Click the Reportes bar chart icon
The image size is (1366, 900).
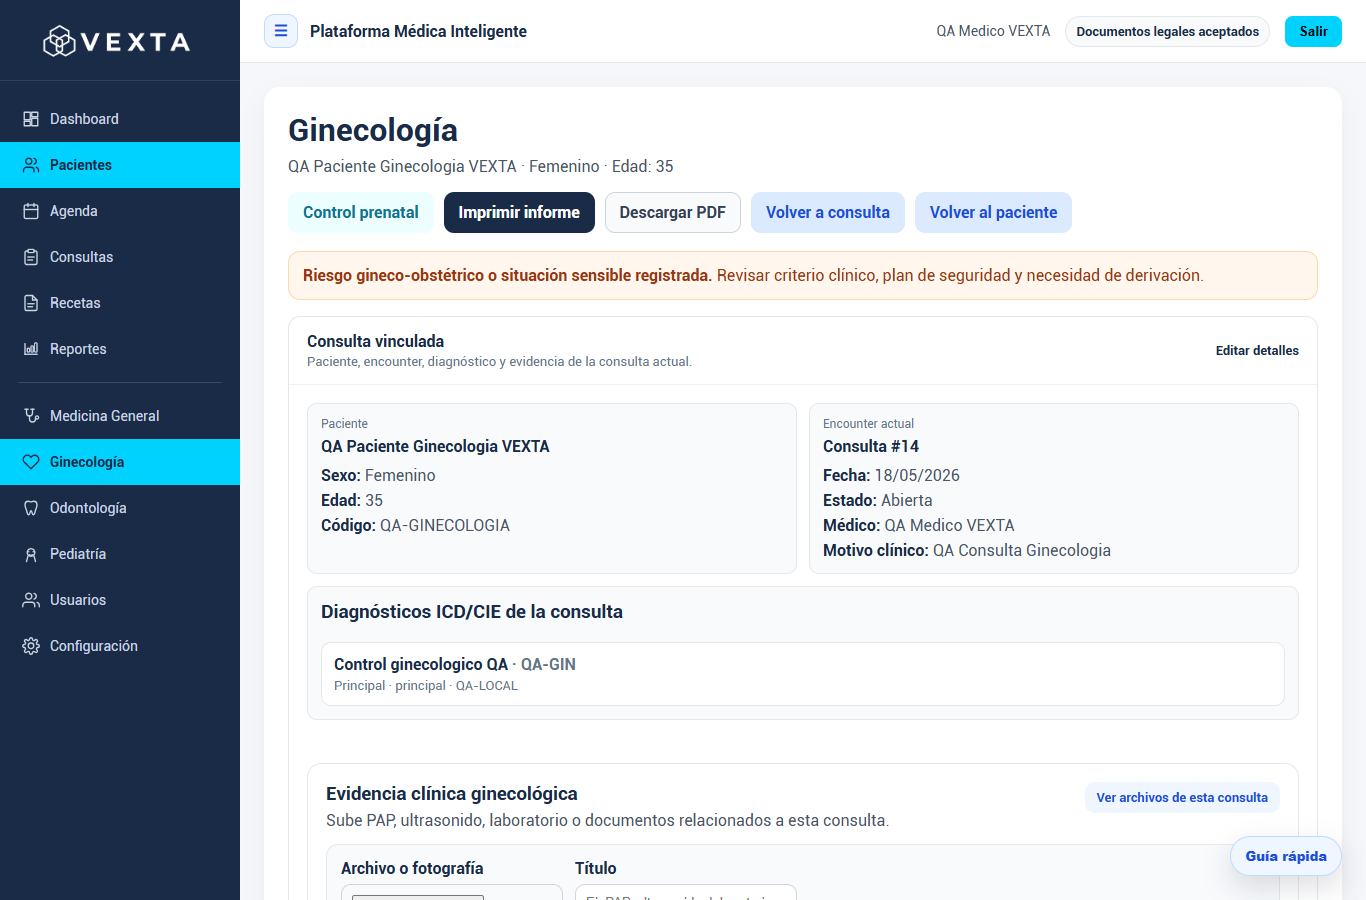click(x=31, y=349)
